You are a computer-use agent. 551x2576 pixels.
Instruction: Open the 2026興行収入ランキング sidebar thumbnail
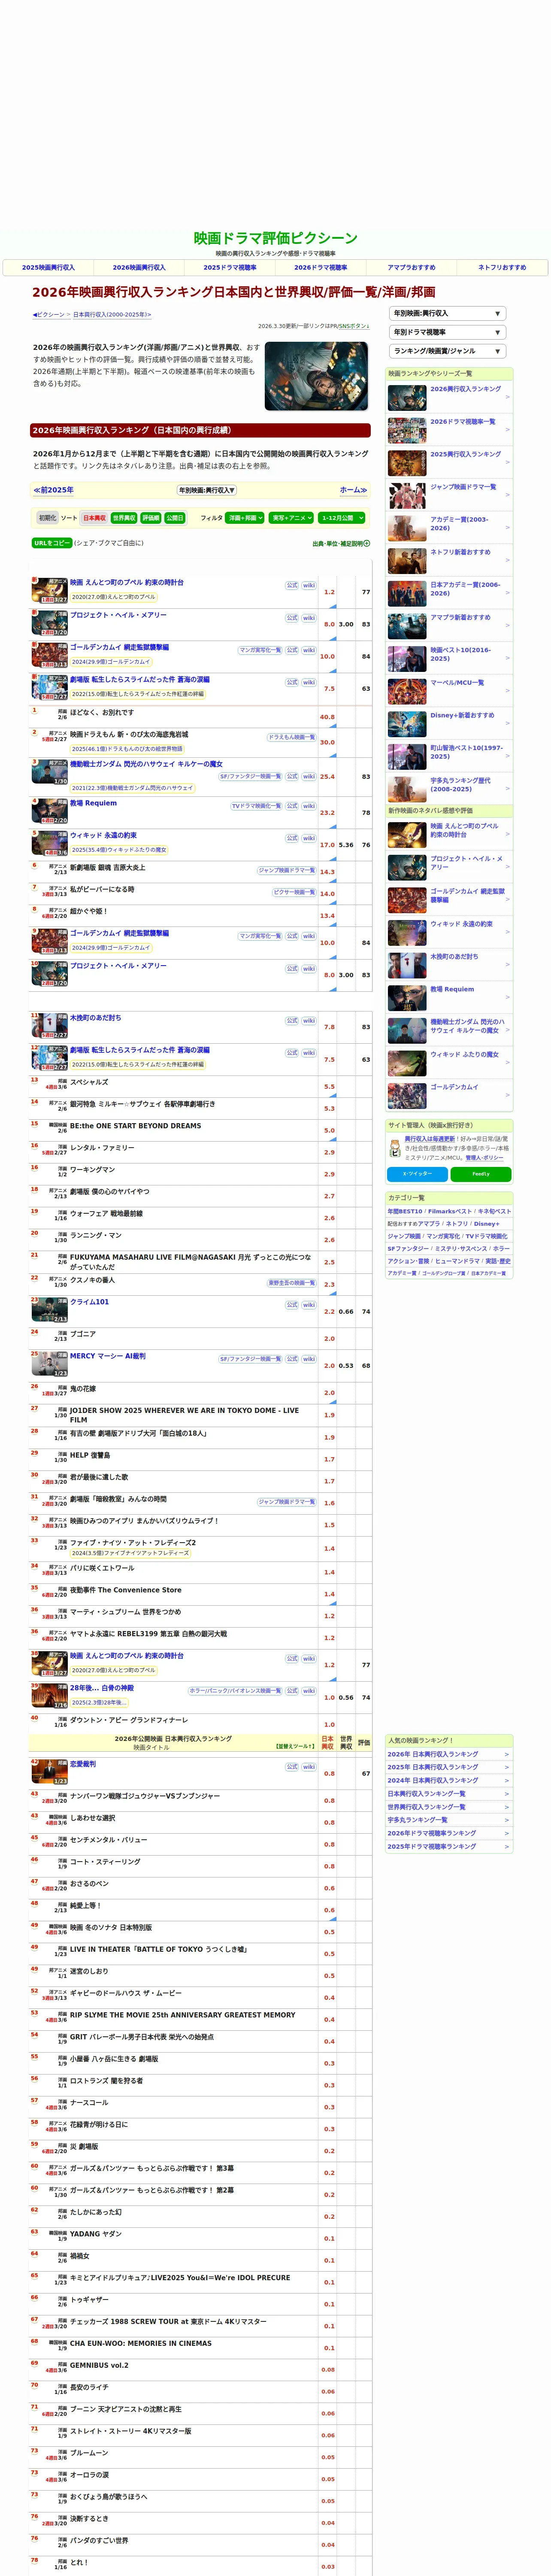coord(407,397)
